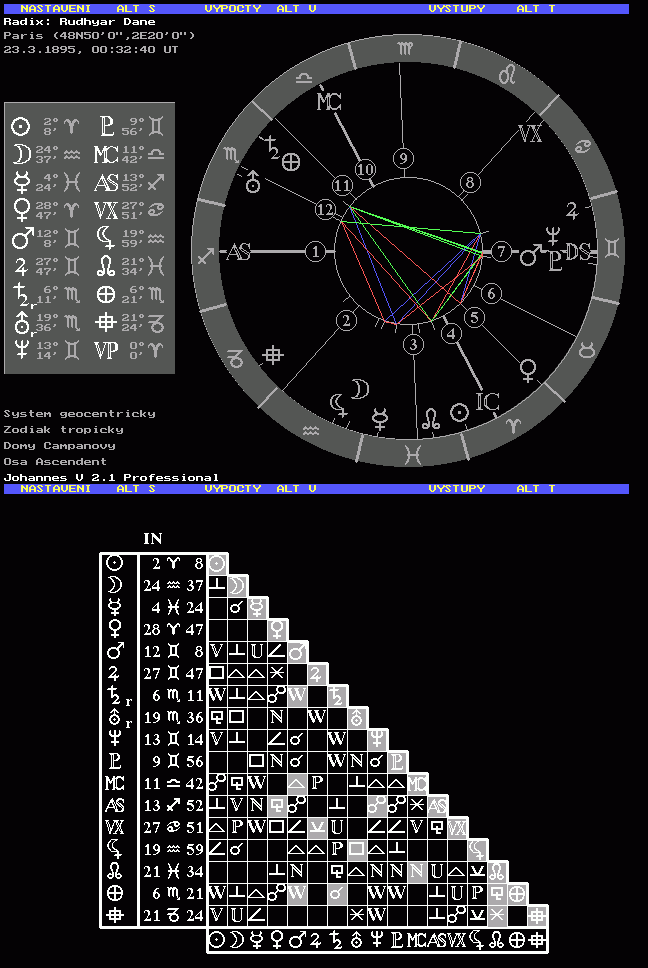Image resolution: width=648 pixels, height=968 pixels.
Task: Open the VYPOCTY menu in the top bar
Action: (233, 8)
